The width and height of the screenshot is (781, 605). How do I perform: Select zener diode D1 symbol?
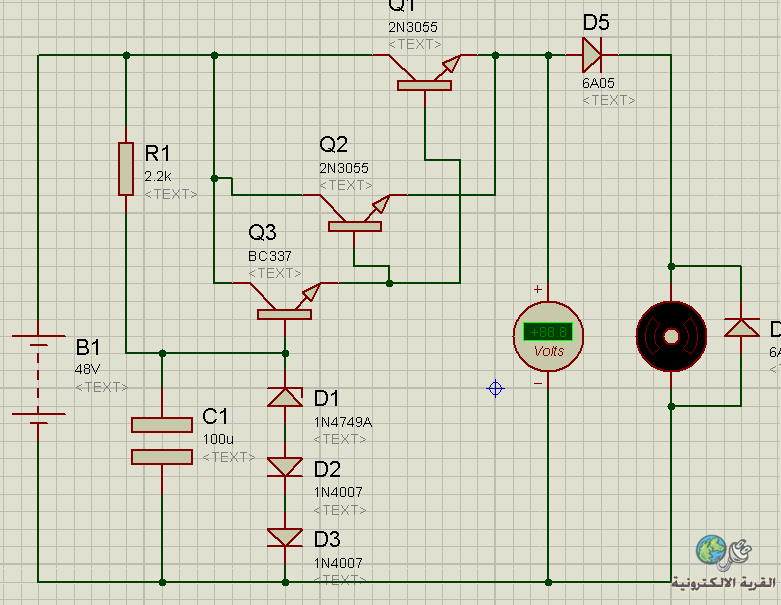(x=285, y=397)
